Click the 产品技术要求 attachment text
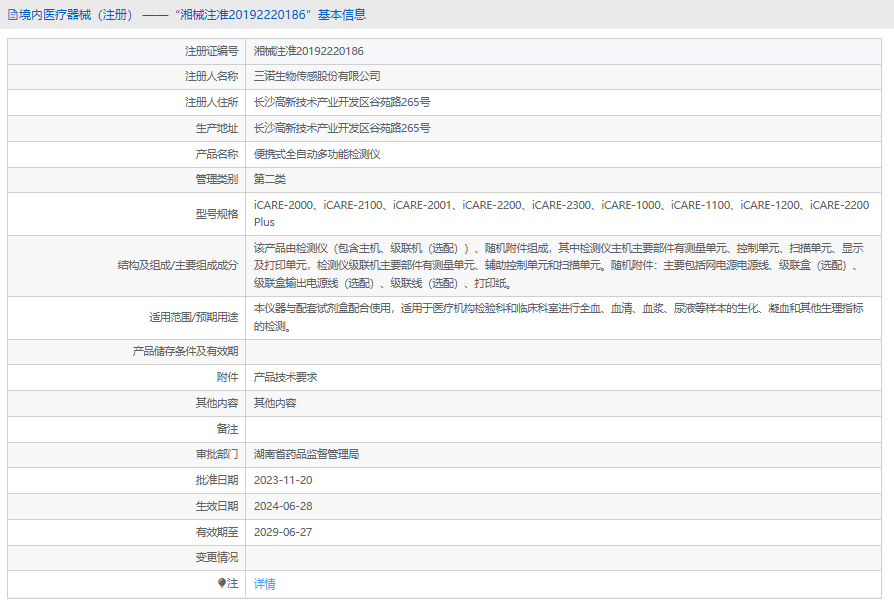The height and width of the screenshot is (605, 894). pos(286,377)
